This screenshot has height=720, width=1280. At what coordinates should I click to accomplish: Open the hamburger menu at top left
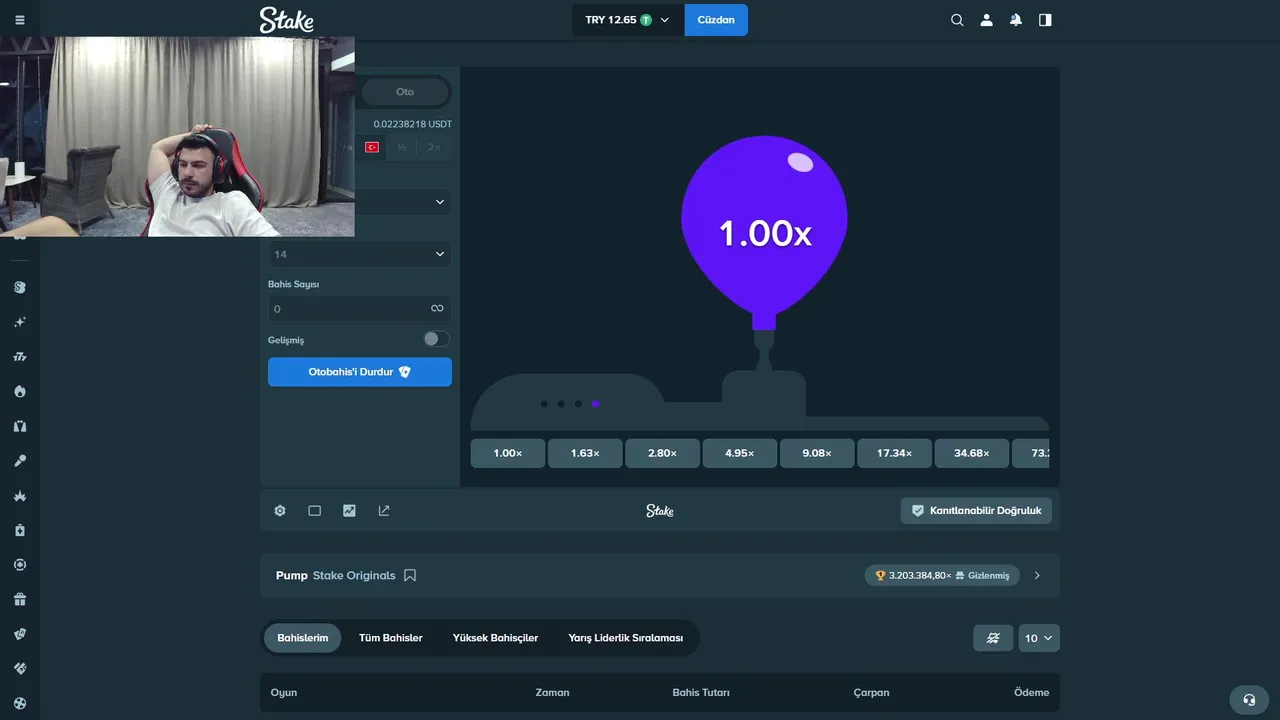(x=20, y=20)
